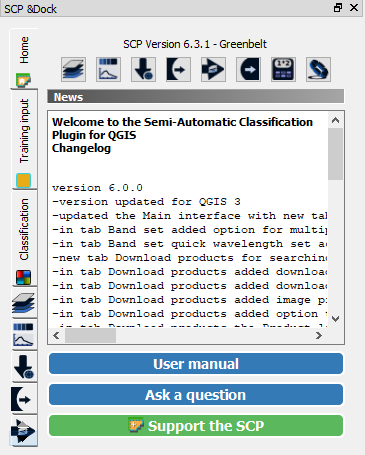Open Batch tool in the top toolbar
The height and width of the screenshot is (455, 365).
click(x=318, y=69)
